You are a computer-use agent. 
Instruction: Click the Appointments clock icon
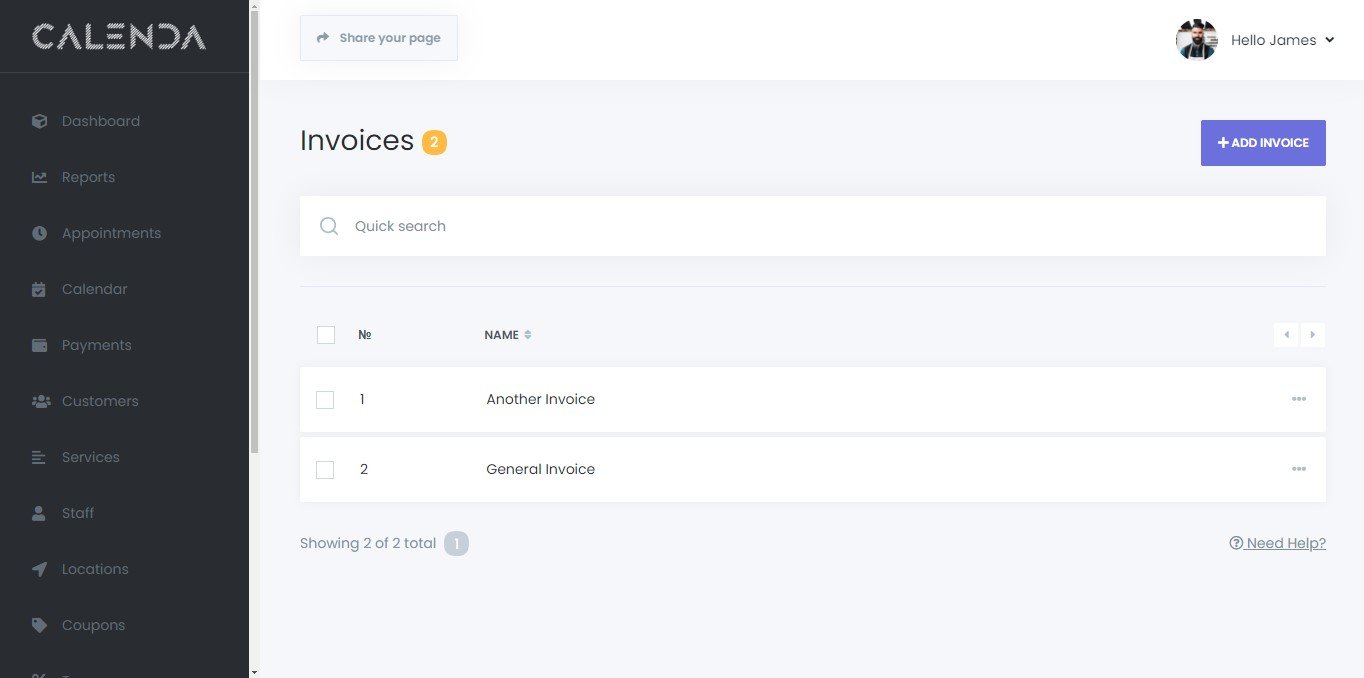coord(40,233)
